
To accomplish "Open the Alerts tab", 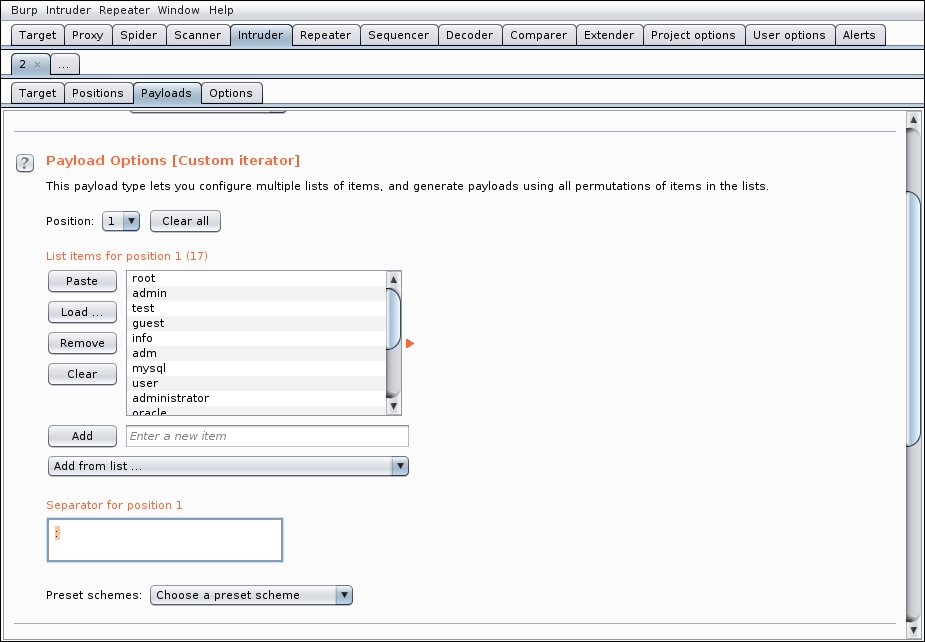I will [860, 35].
